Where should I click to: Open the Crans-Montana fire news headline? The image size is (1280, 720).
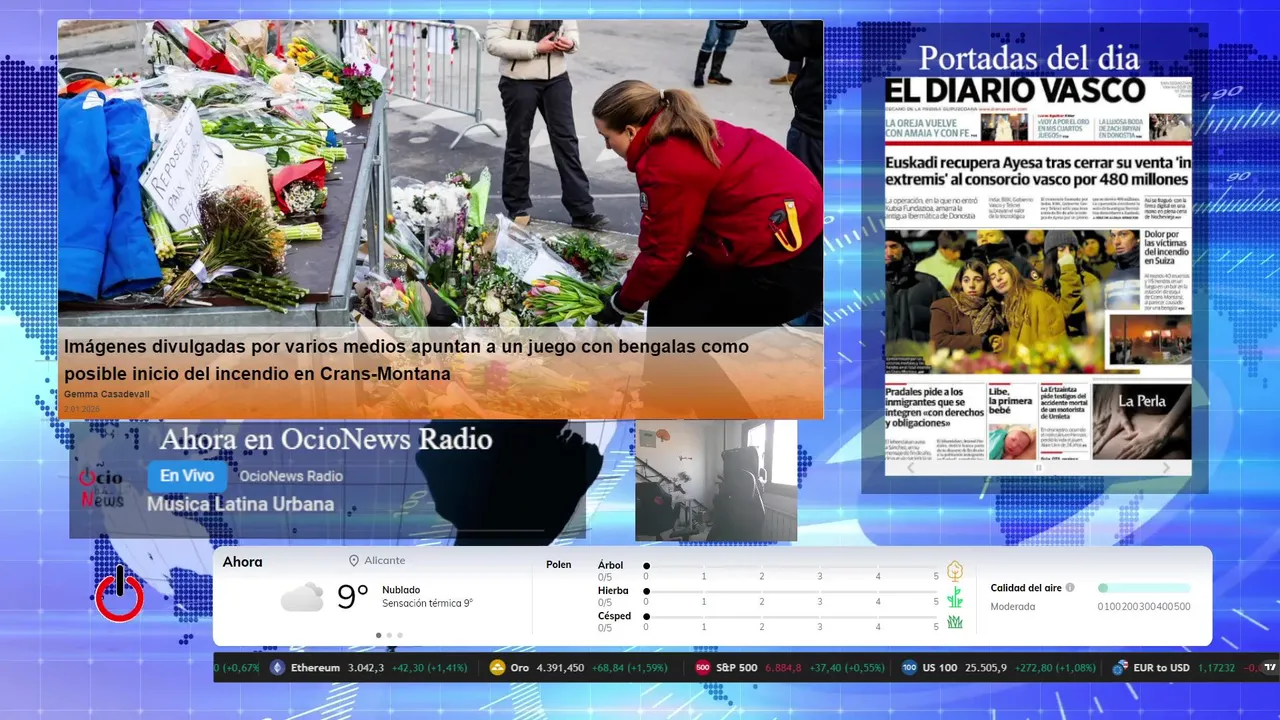coord(406,360)
